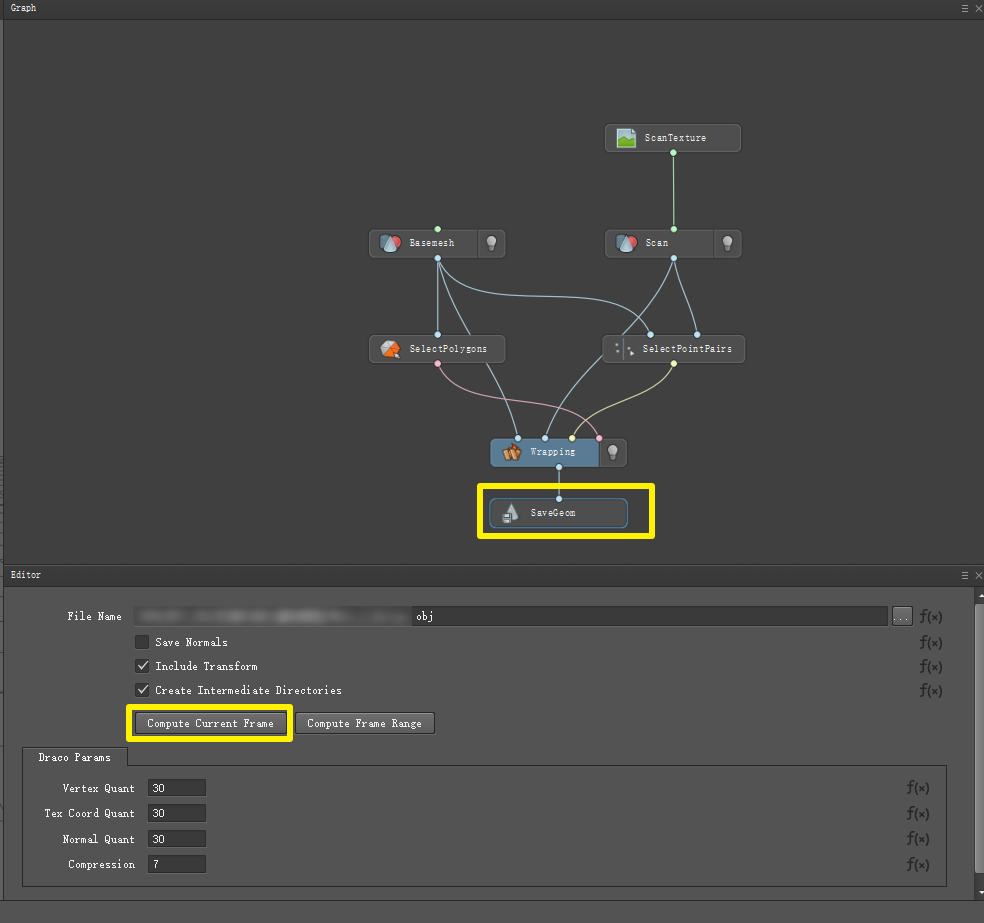Click the SelectPolygons node icon
This screenshot has height=923, width=984.
click(390, 349)
